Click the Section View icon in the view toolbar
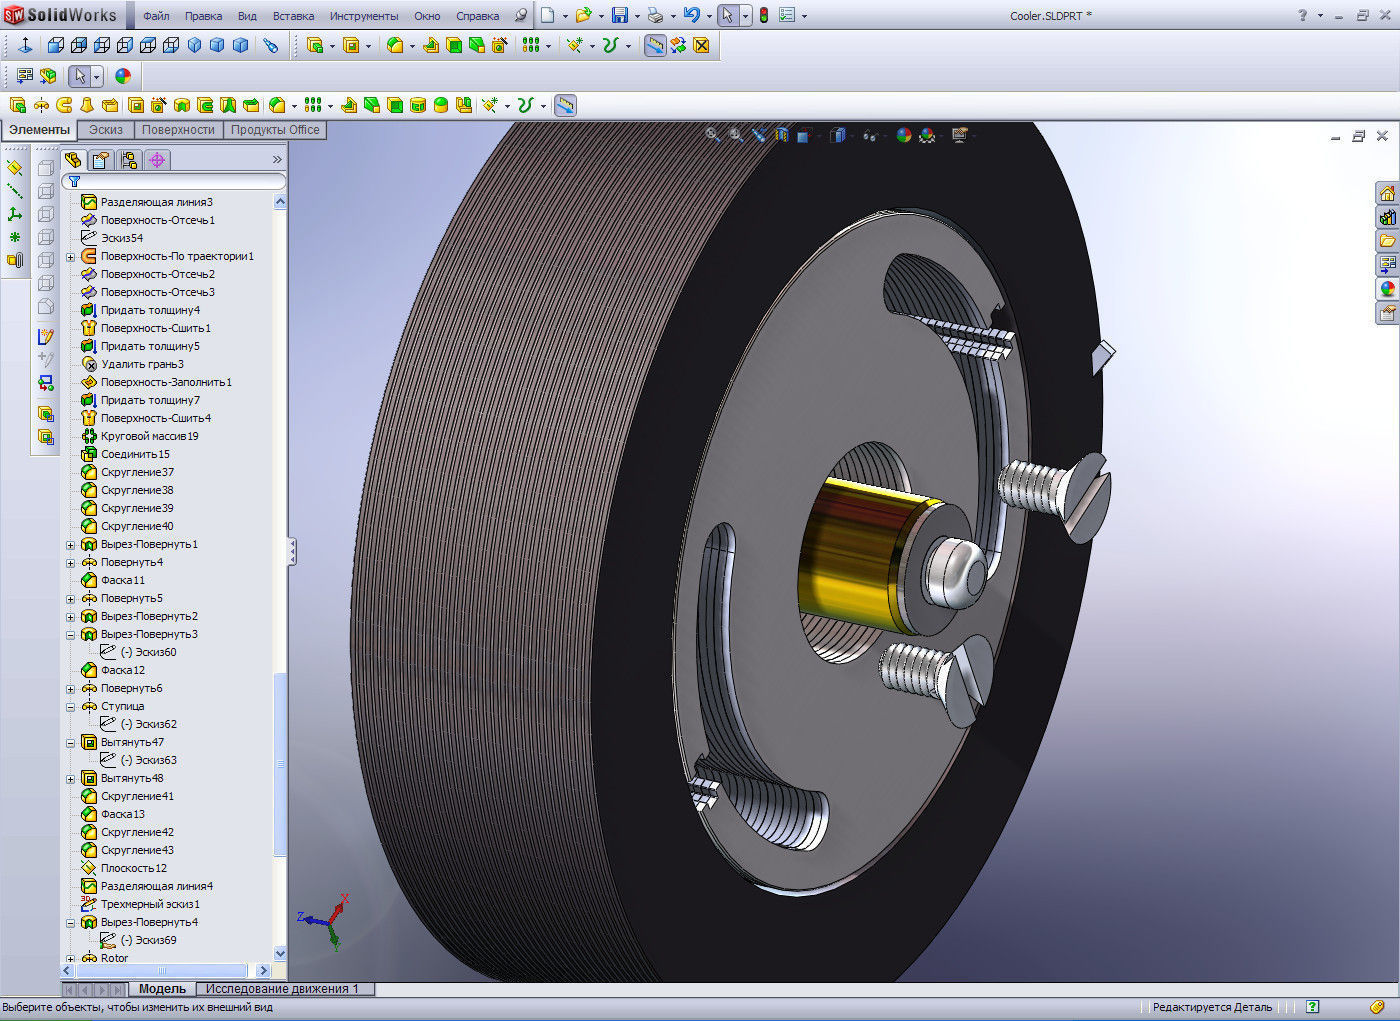This screenshot has height=1021, width=1400. pyautogui.click(x=781, y=135)
